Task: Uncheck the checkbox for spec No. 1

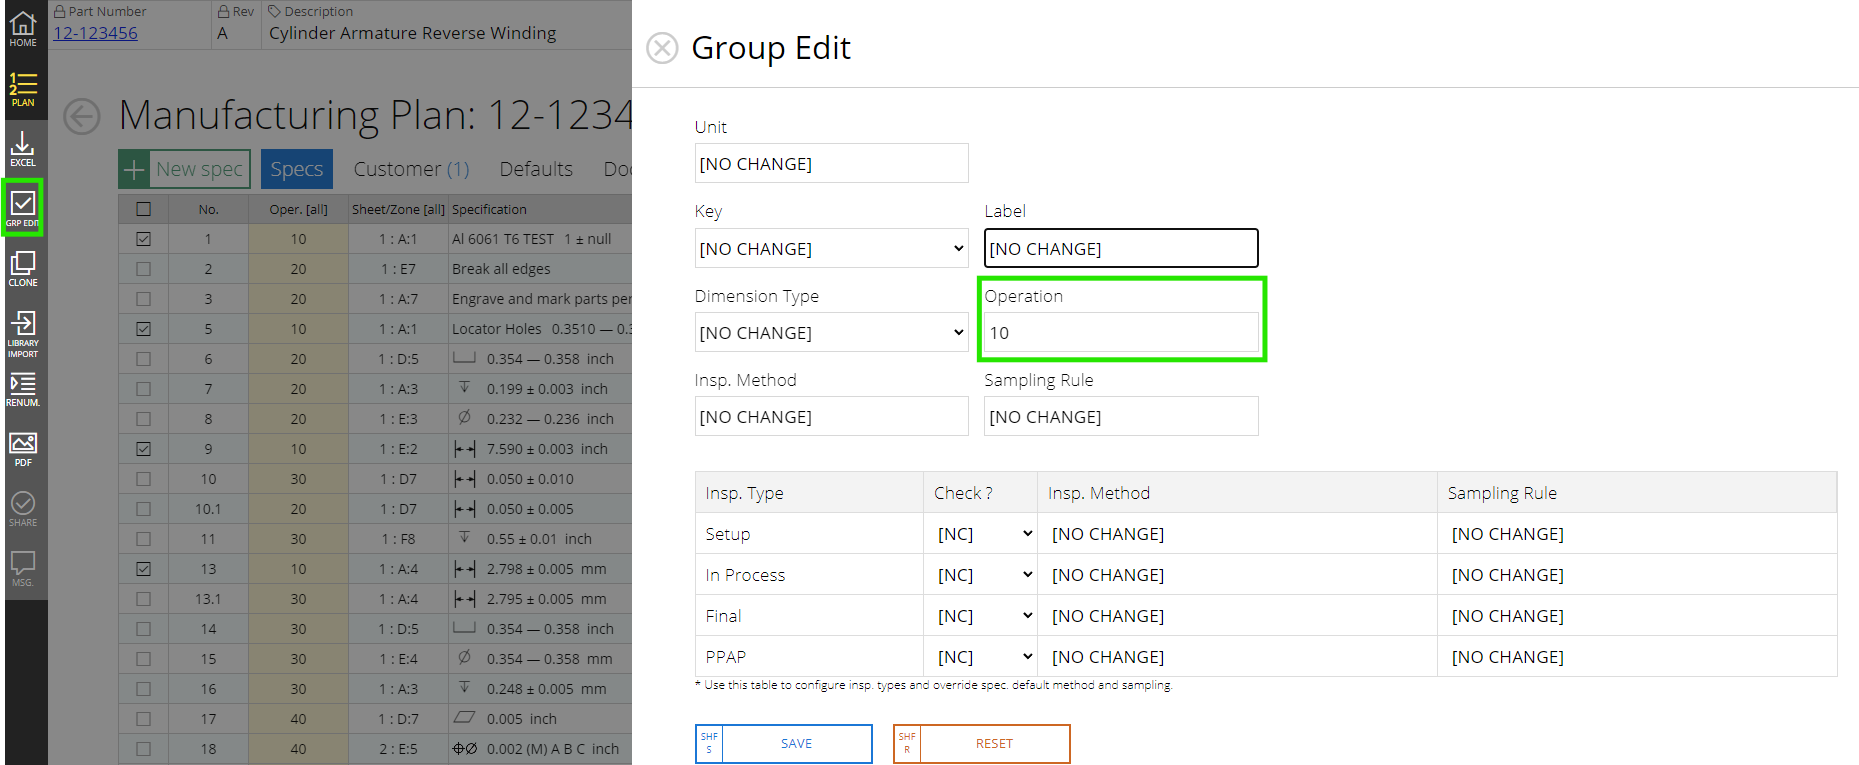Action: click(144, 239)
